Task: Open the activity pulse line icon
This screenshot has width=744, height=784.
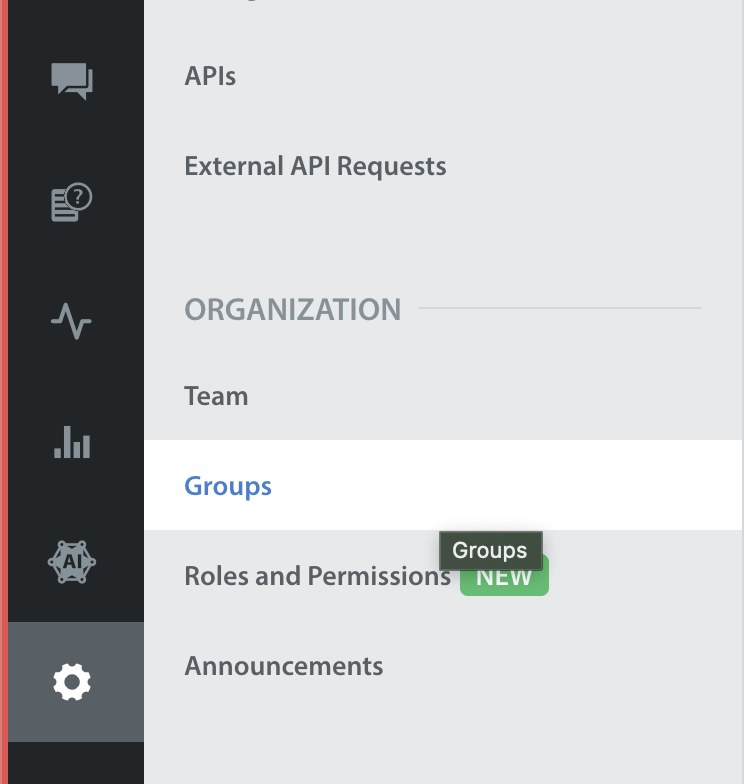Action: [72, 321]
